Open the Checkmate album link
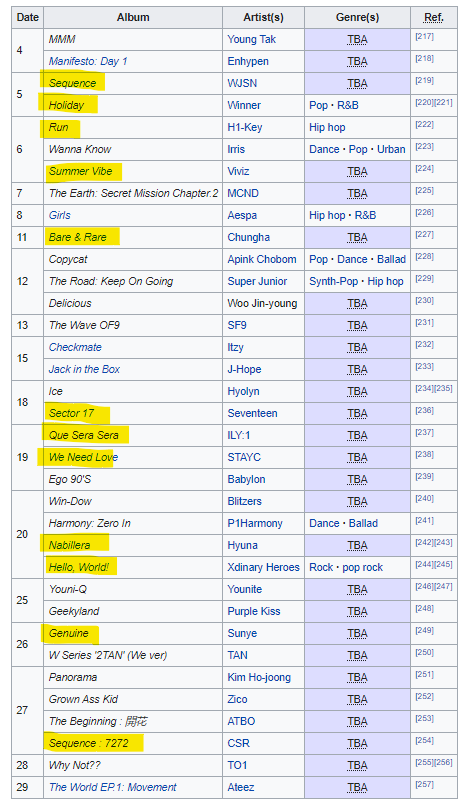Image resolution: width=465 pixels, height=802 pixels. tap(75, 347)
